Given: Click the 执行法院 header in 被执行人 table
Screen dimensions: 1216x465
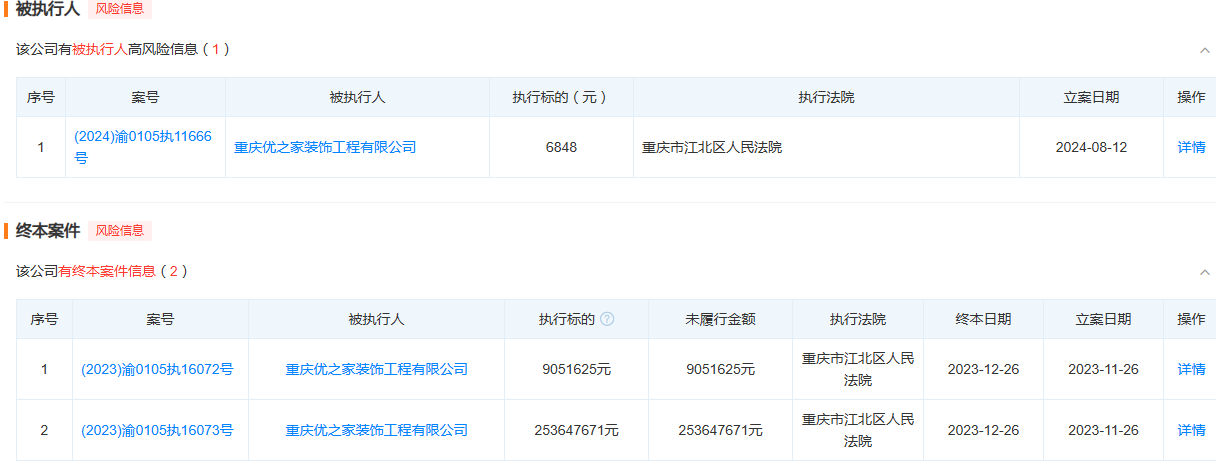Looking at the screenshot, I should click(826, 97).
